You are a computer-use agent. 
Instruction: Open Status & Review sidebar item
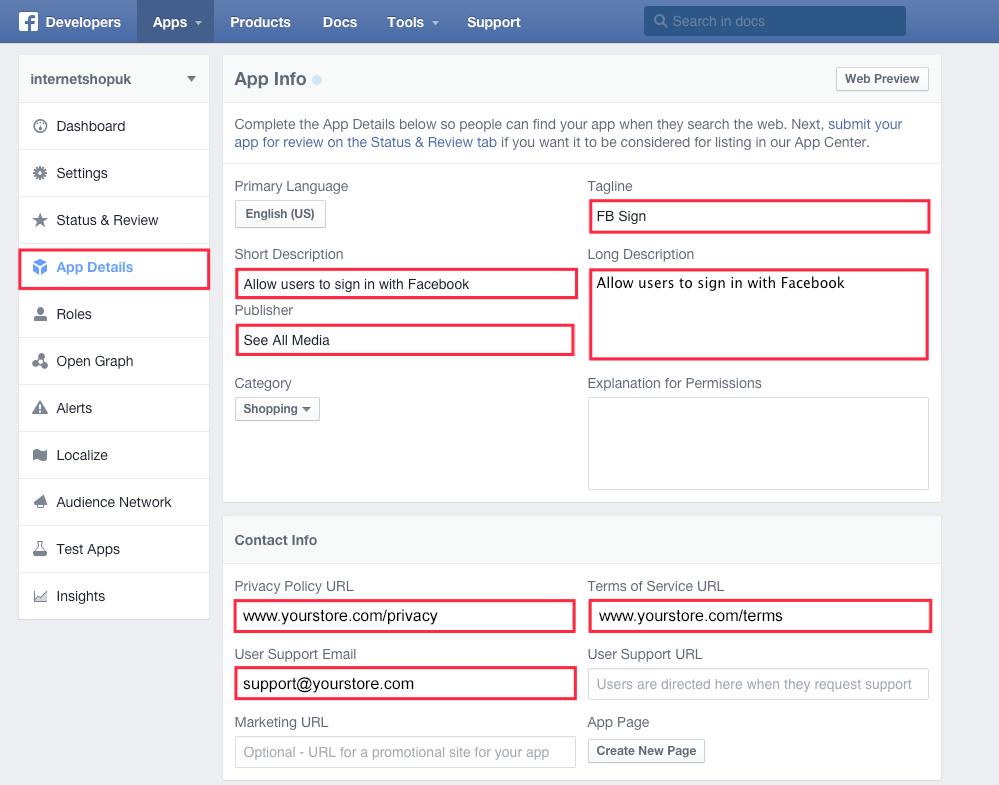(114, 220)
